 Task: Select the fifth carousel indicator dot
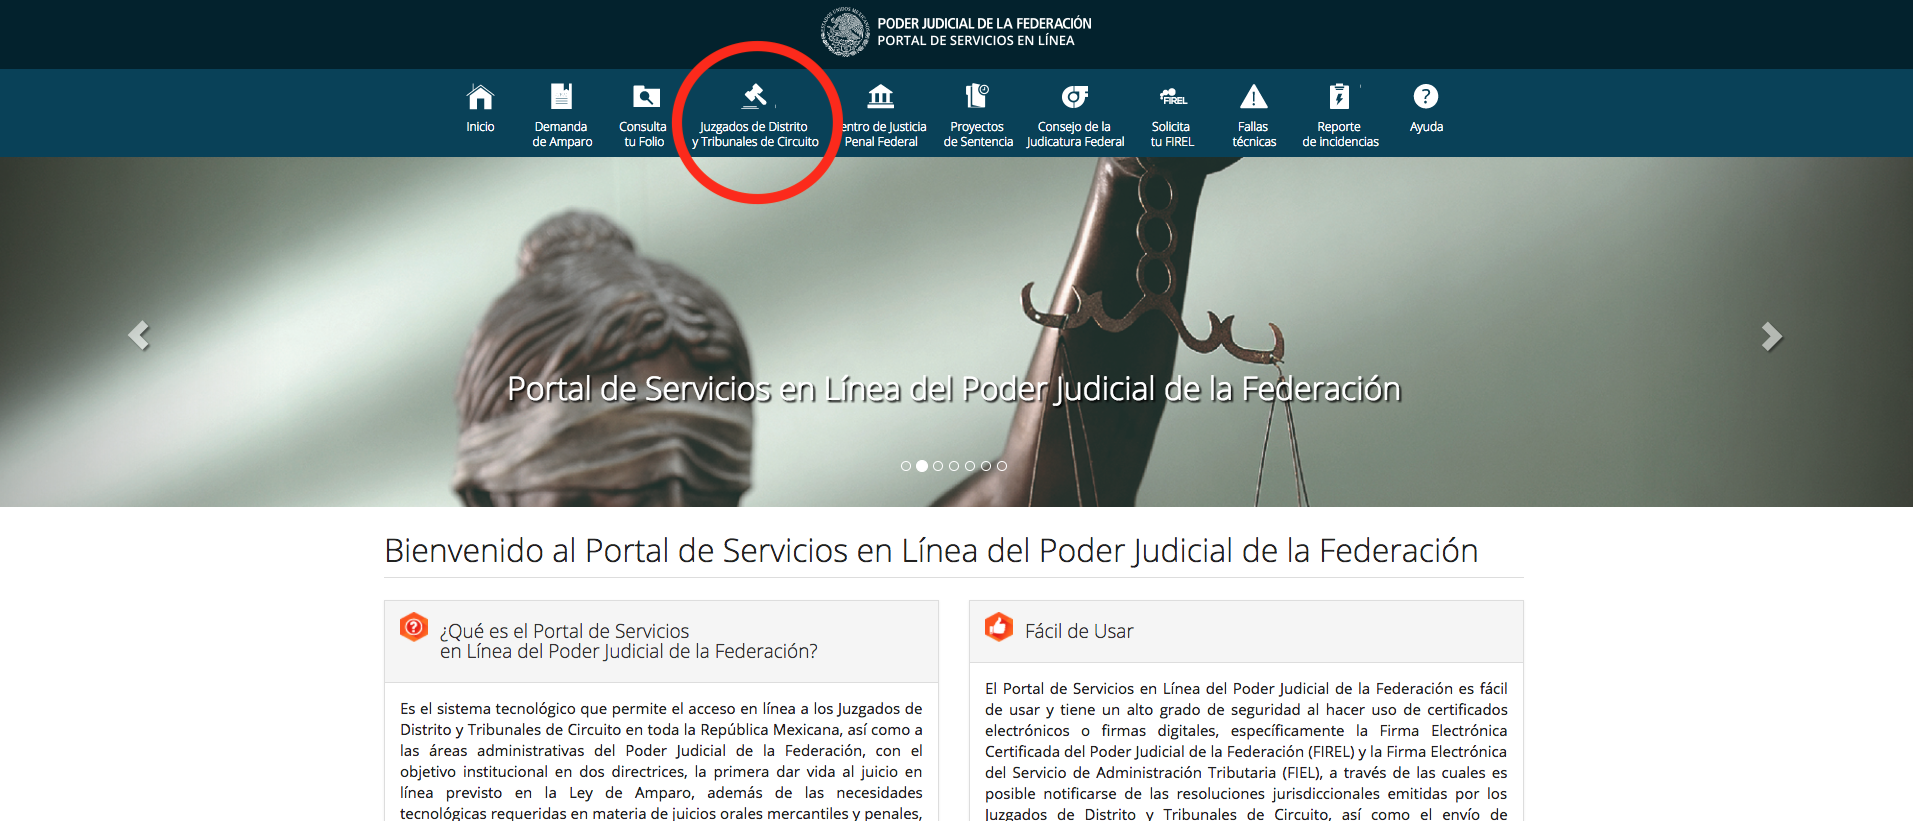pyautogui.click(x=970, y=466)
